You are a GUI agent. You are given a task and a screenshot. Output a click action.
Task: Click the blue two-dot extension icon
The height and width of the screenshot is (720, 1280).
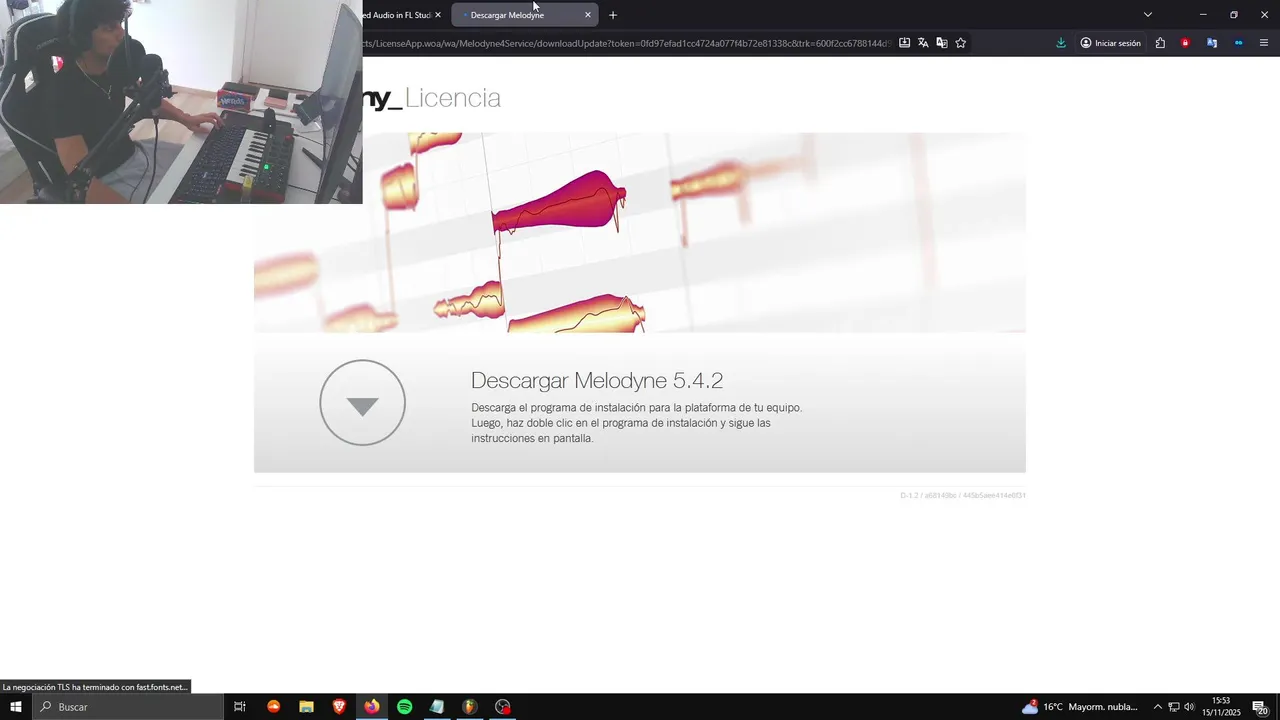[1238, 43]
